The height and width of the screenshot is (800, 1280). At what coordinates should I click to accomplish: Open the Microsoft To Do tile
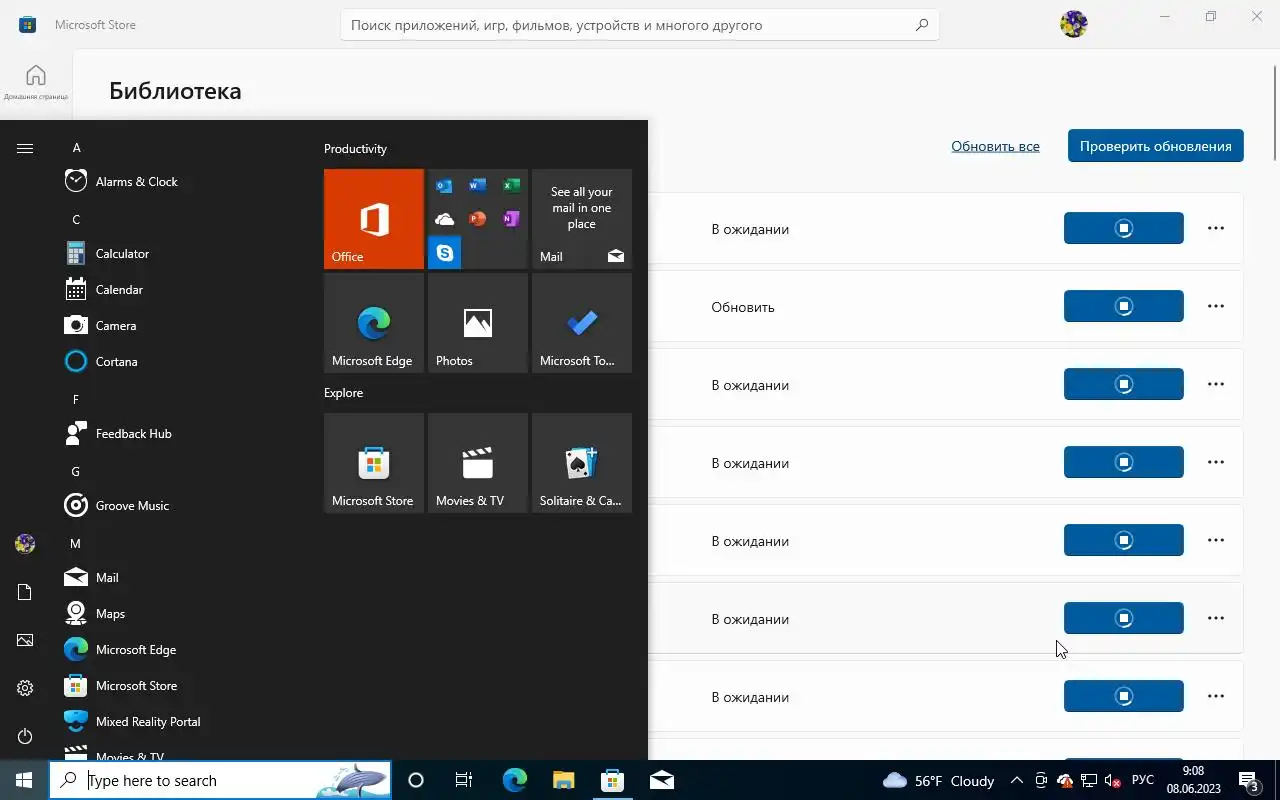point(582,323)
